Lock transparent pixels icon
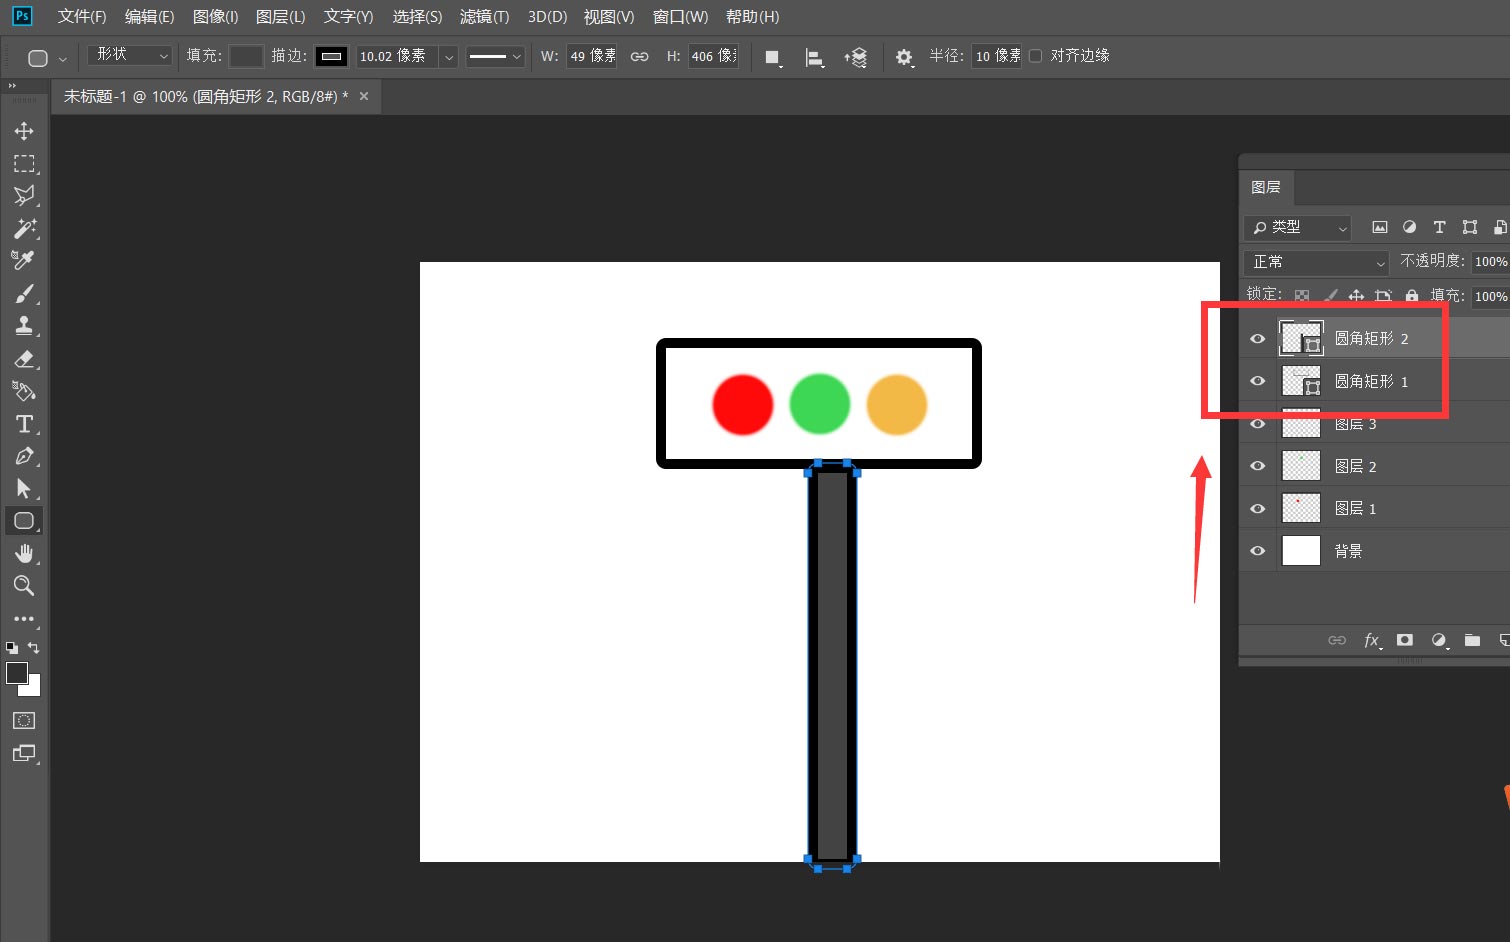 click(1301, 296)
